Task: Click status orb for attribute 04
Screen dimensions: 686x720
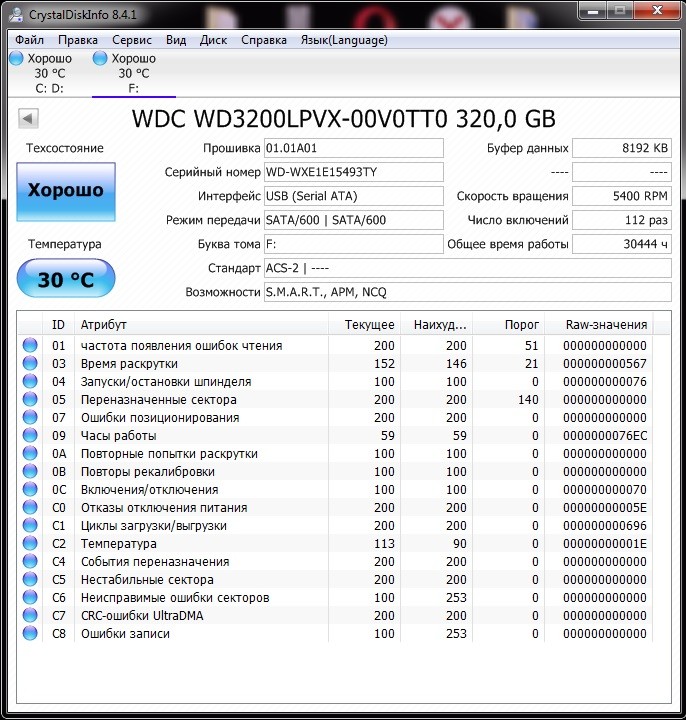Action: tap(30, 381)
